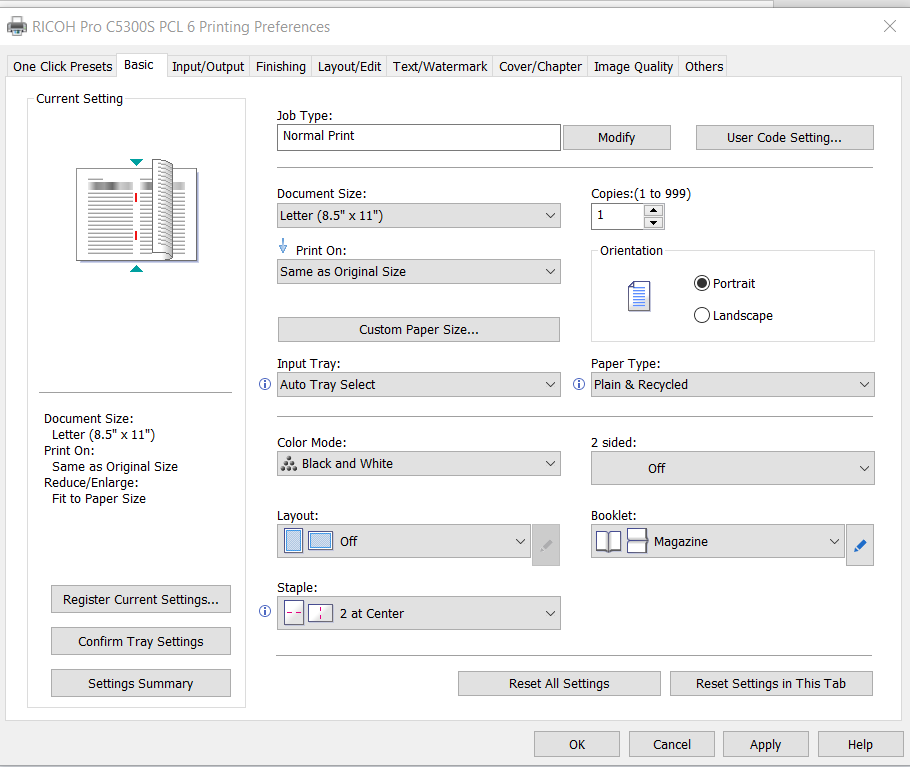Increase copies with the up arrow
Viewport: 910px width, 767px height.
pos(653,210)
